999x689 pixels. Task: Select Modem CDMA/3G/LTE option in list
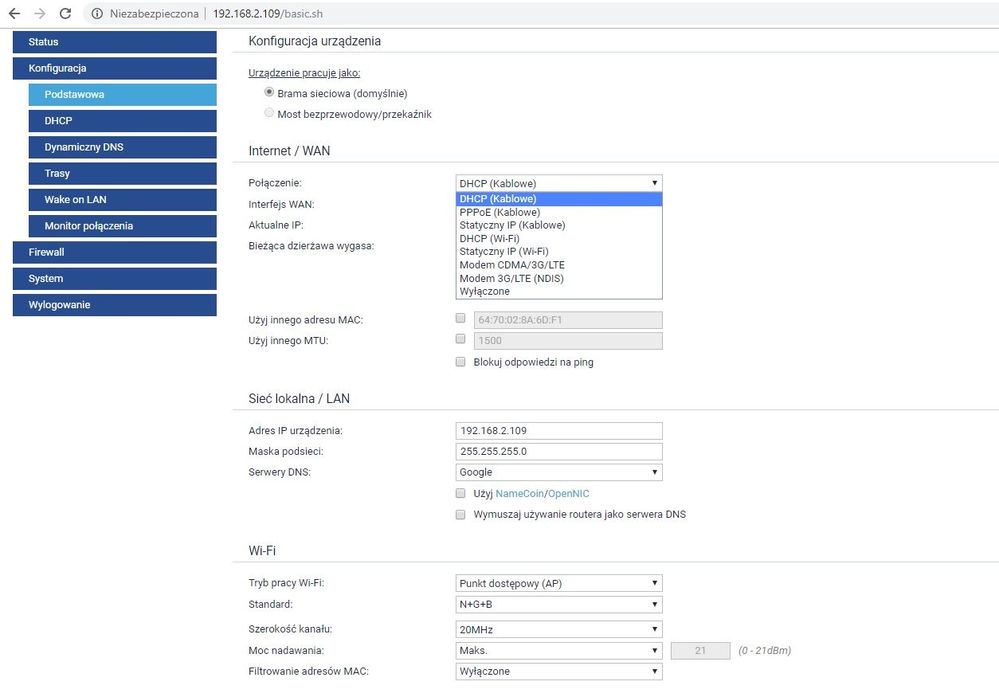point(510,265)
